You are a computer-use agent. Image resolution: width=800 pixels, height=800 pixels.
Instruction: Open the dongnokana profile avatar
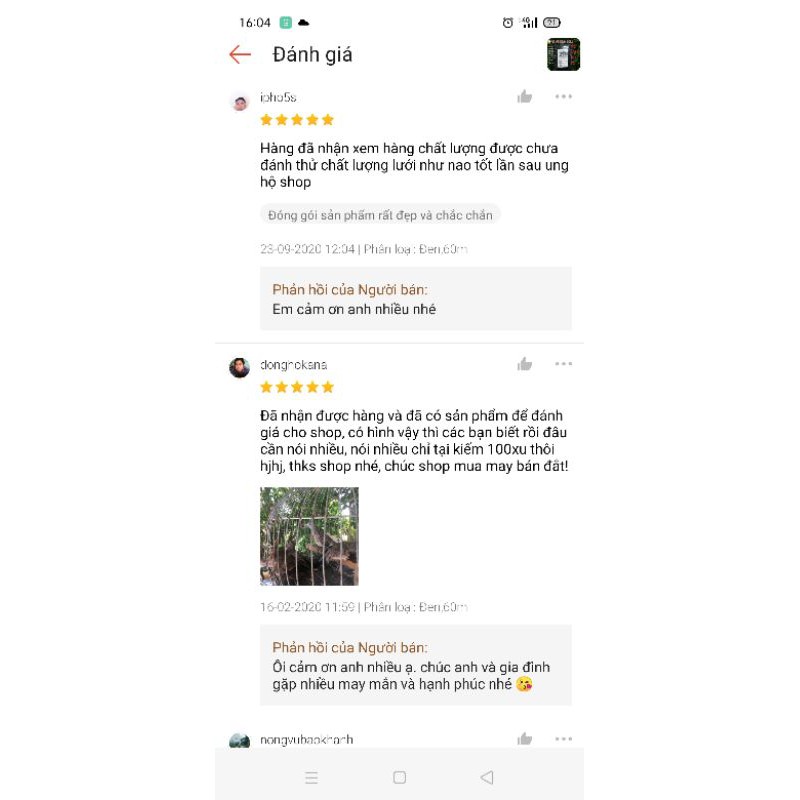coord(240,368)
